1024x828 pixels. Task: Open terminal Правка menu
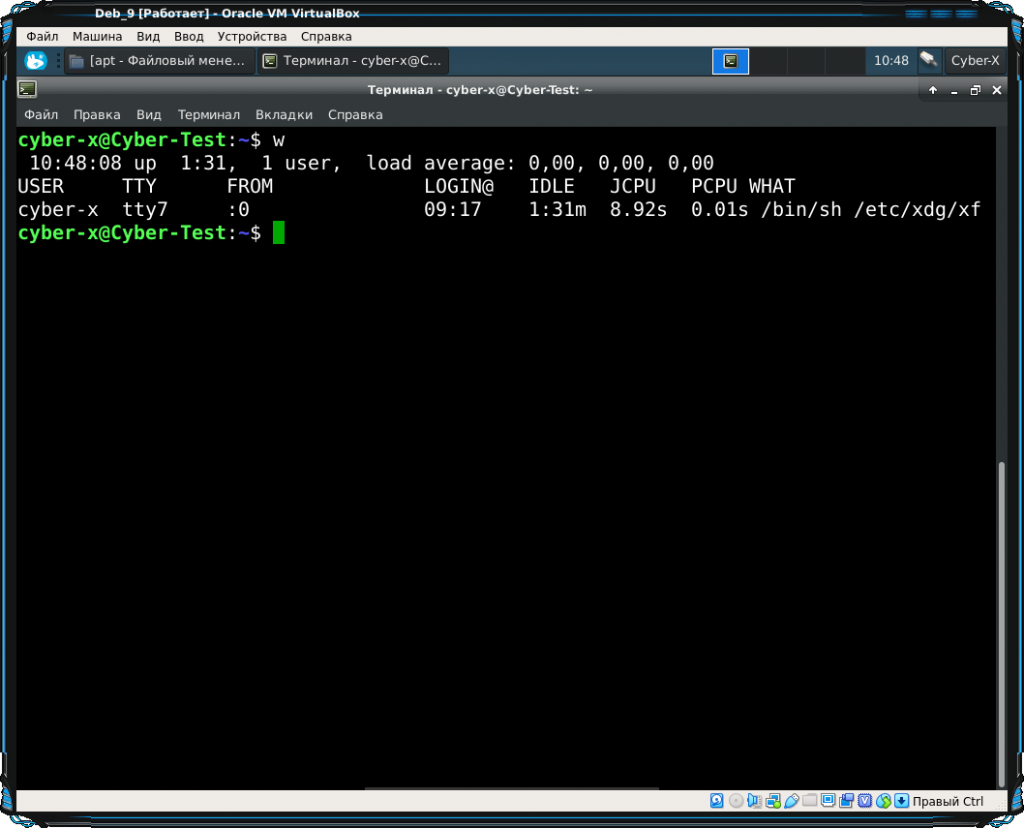[97, 115]
